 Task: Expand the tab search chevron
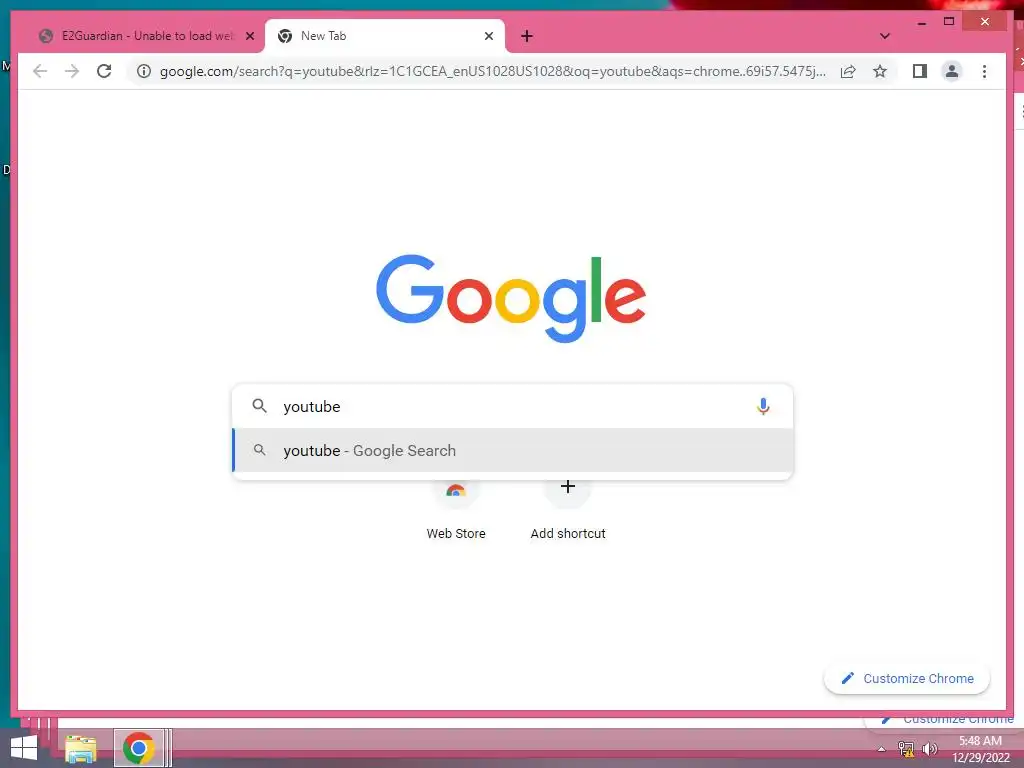(885, 36)
